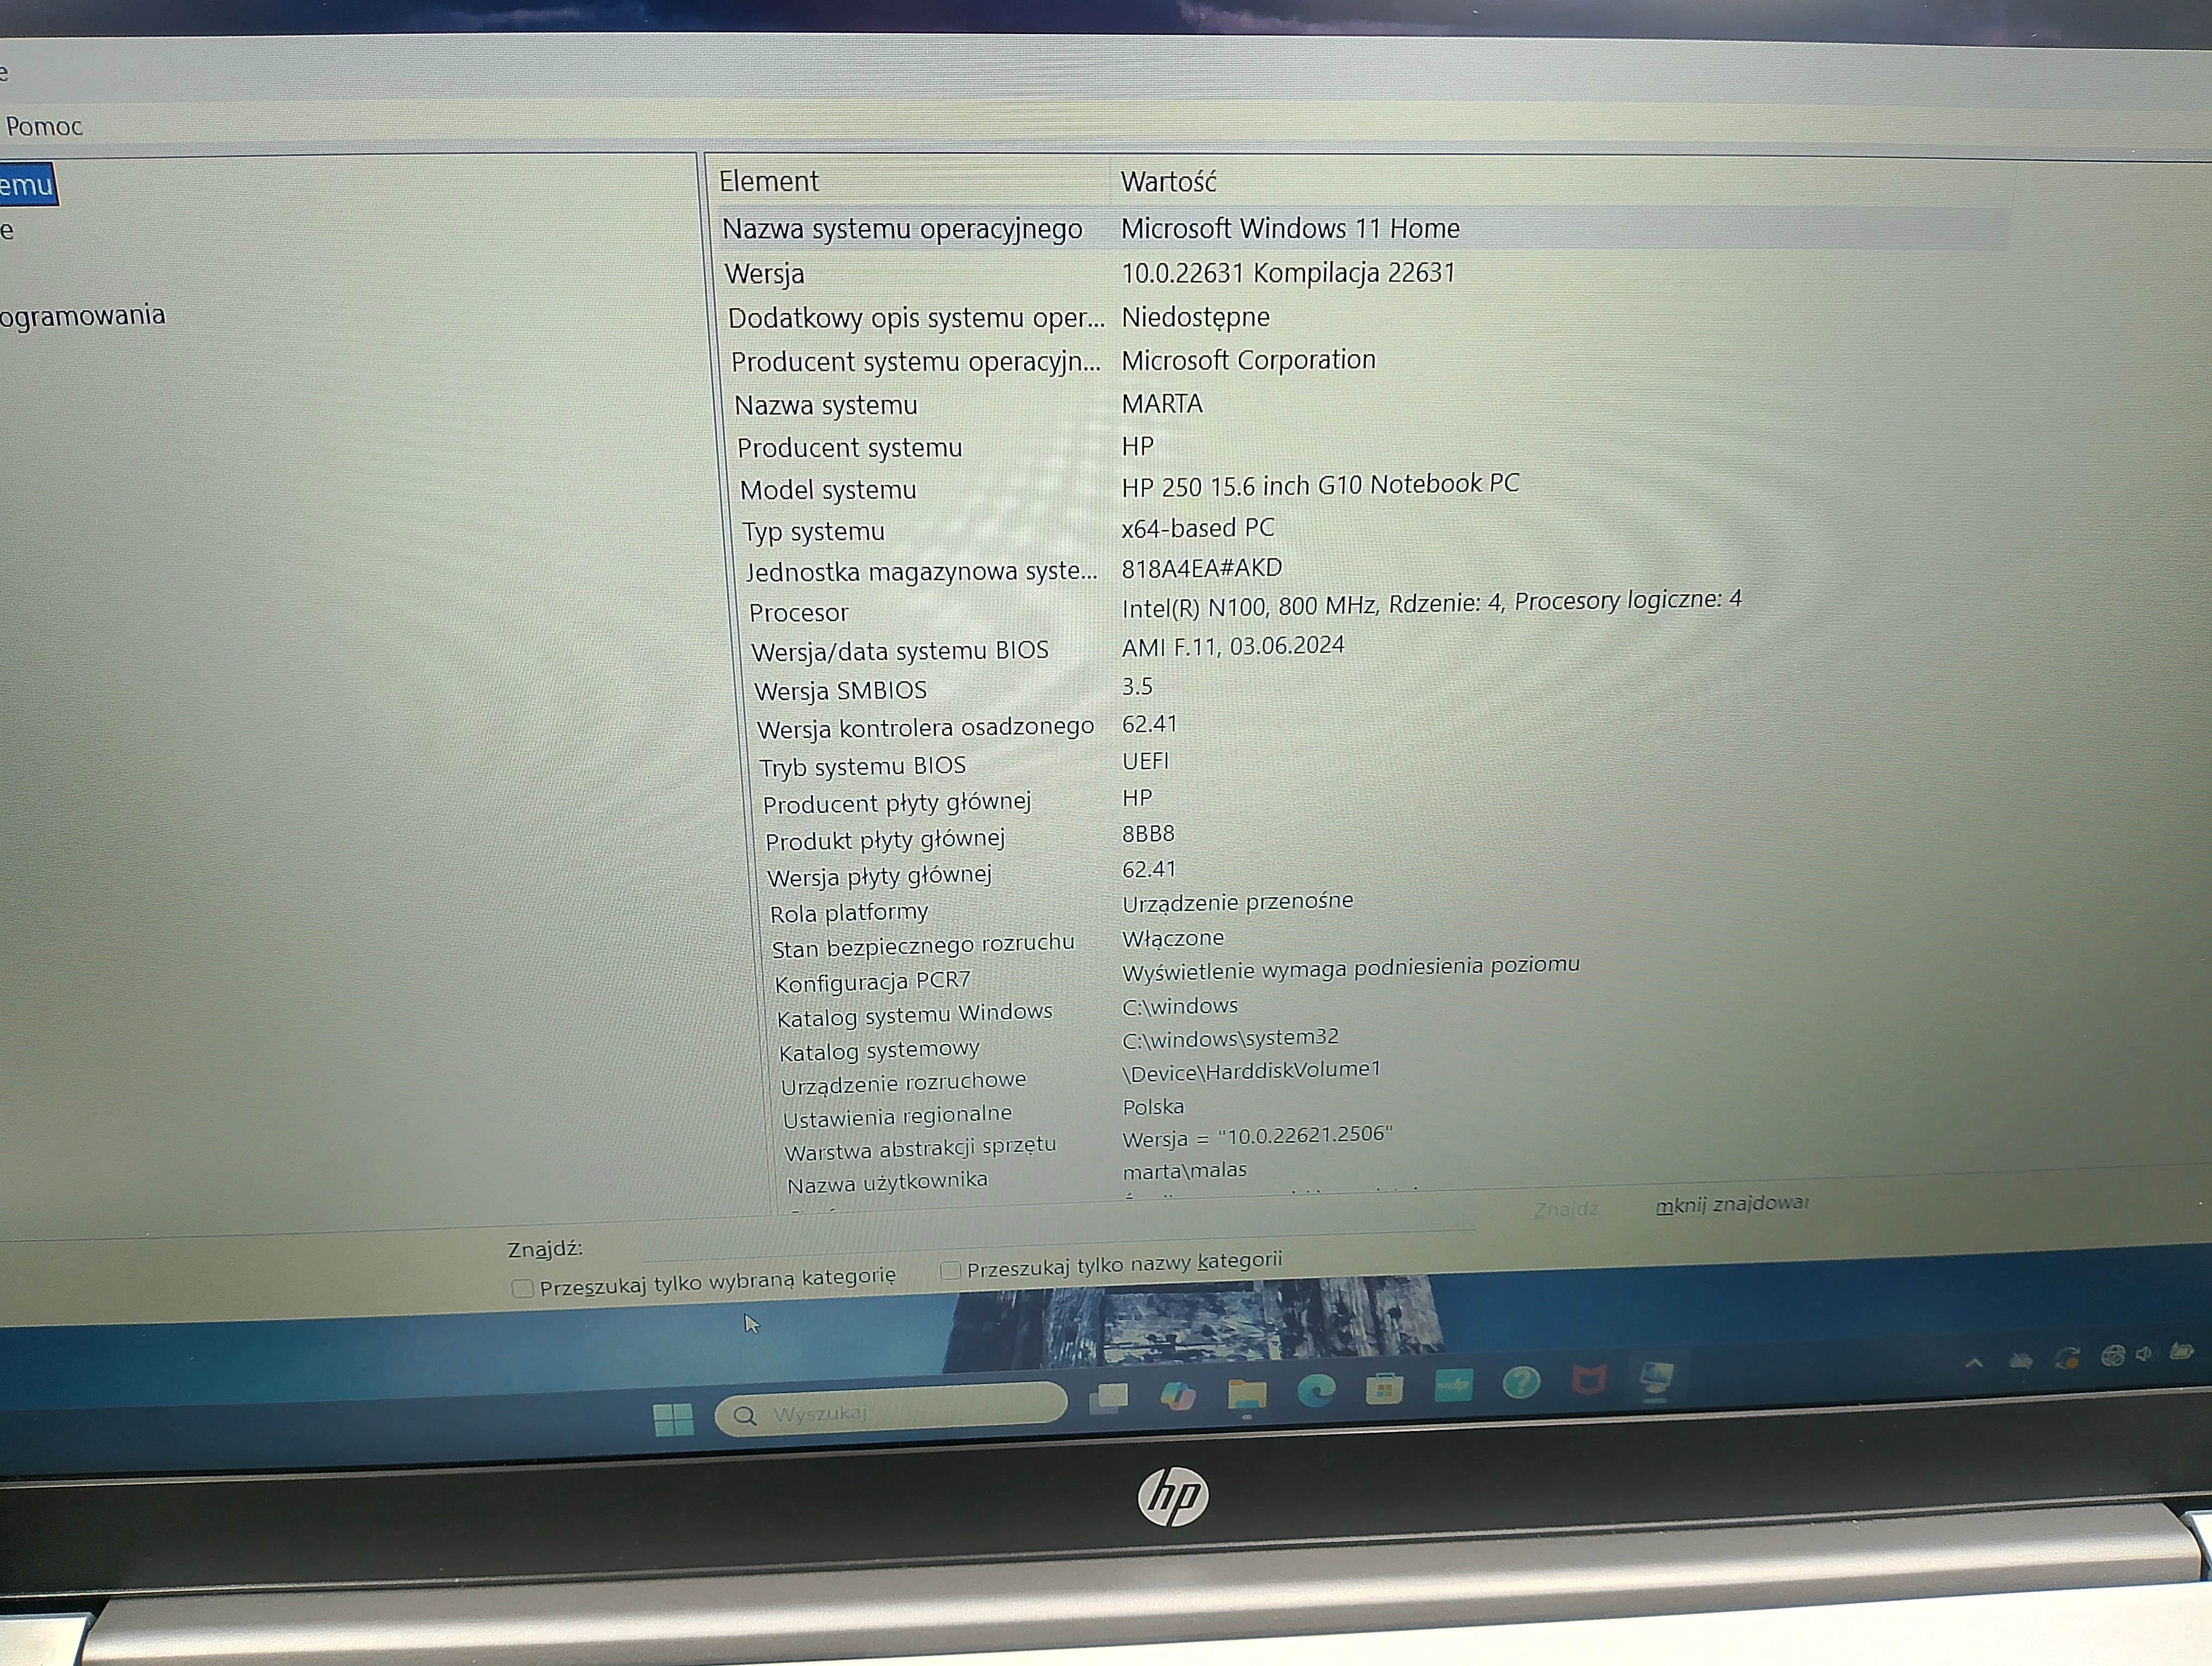Select 'Wersja = "10.0.22621.2506"' value
2212x1666 pixels.
pyautogui.click(x=1257, y=1137)
